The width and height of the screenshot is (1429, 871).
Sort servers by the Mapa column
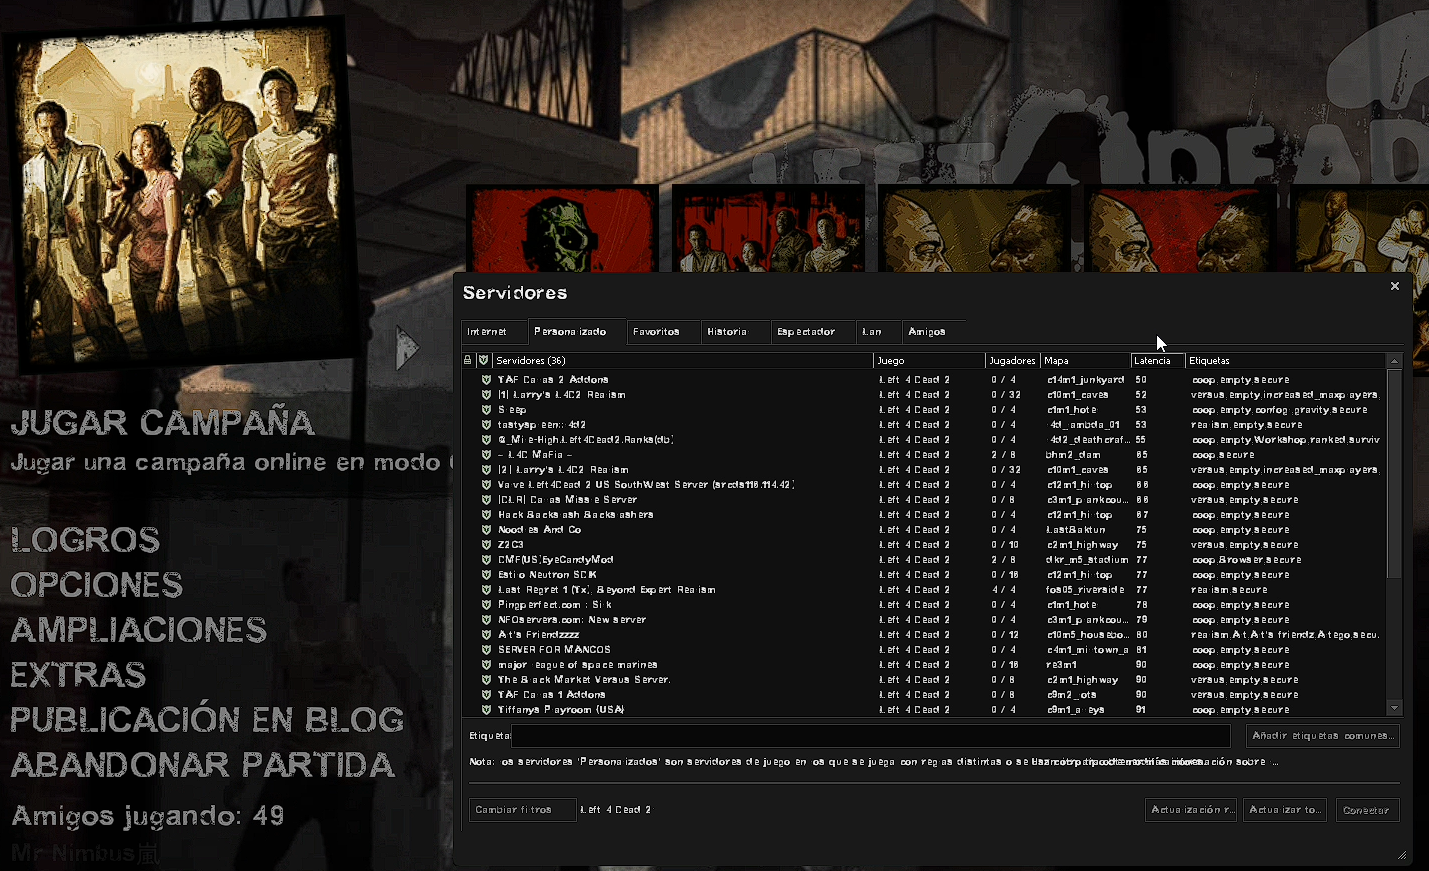(1085, 360)
